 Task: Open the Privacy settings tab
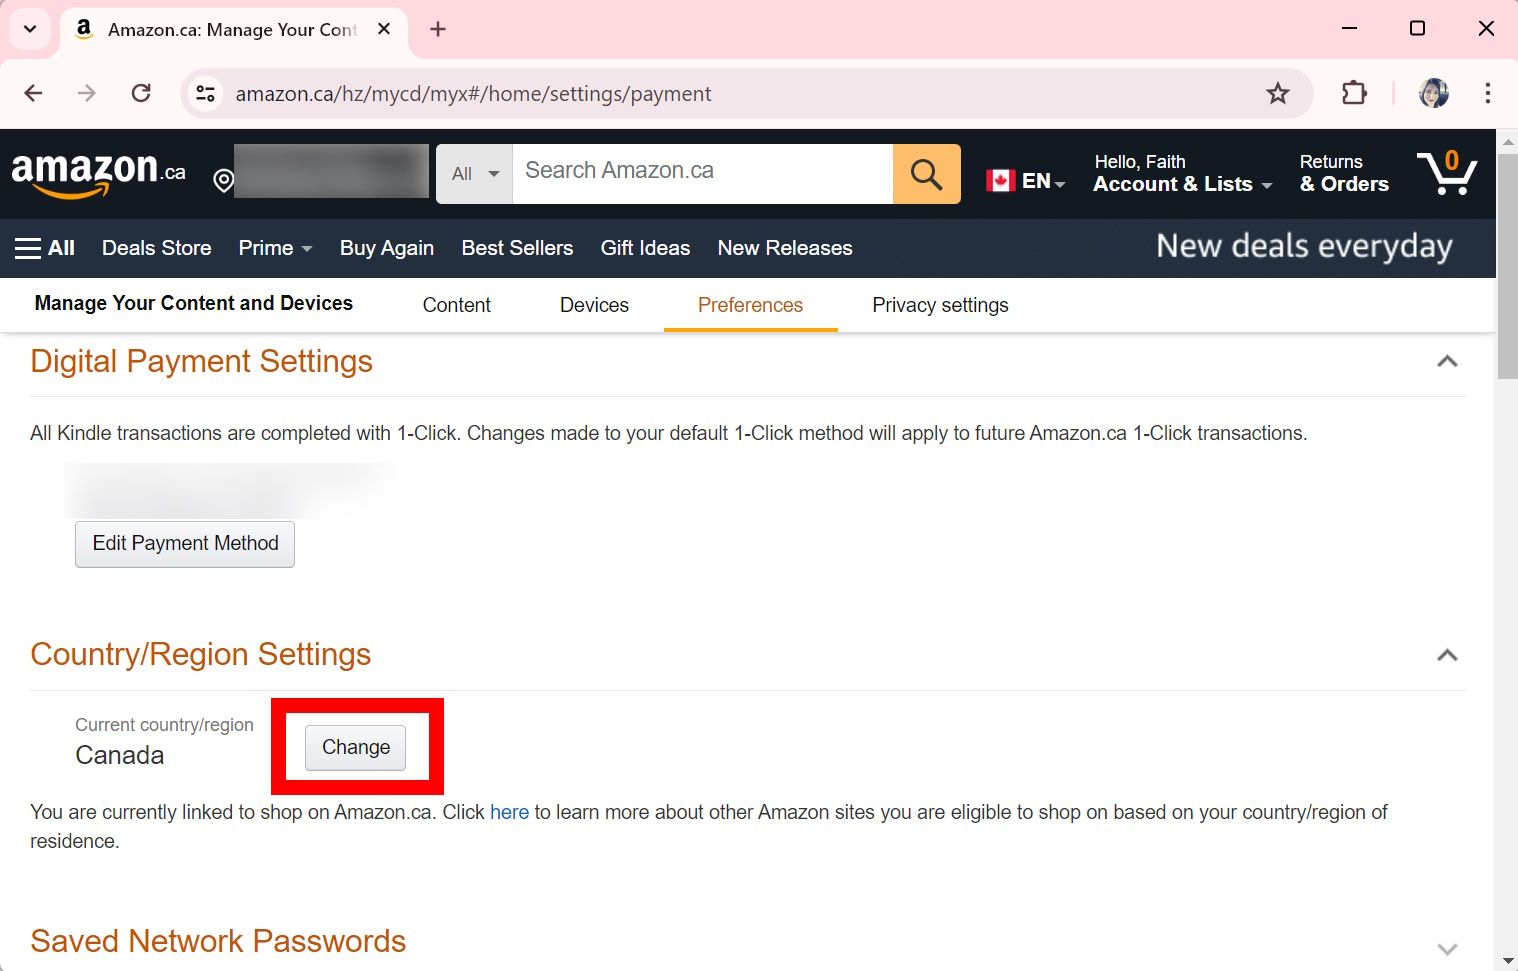(x=939, y=305)
